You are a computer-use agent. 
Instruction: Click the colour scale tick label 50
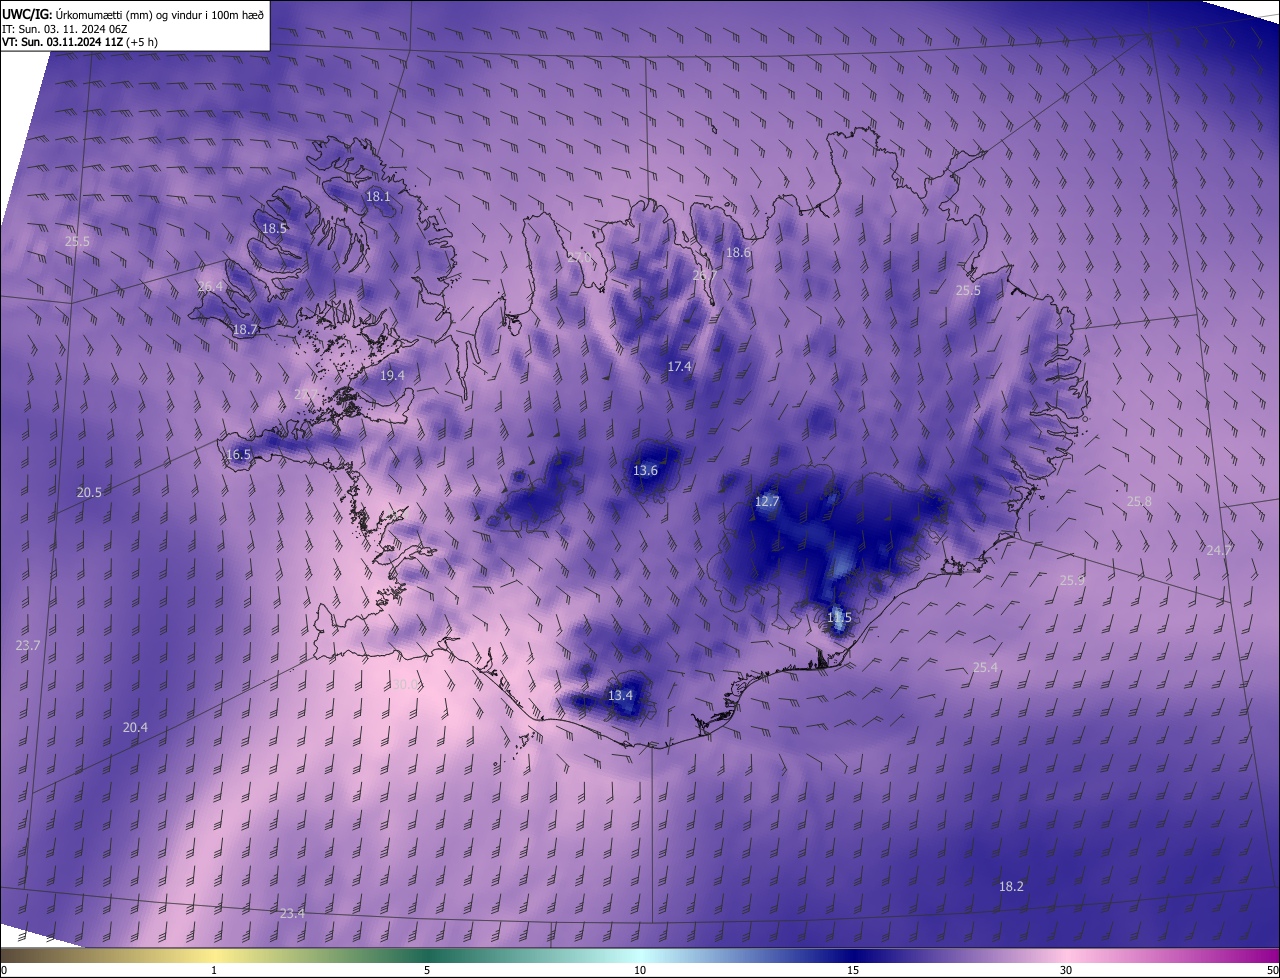(1272, 970)
